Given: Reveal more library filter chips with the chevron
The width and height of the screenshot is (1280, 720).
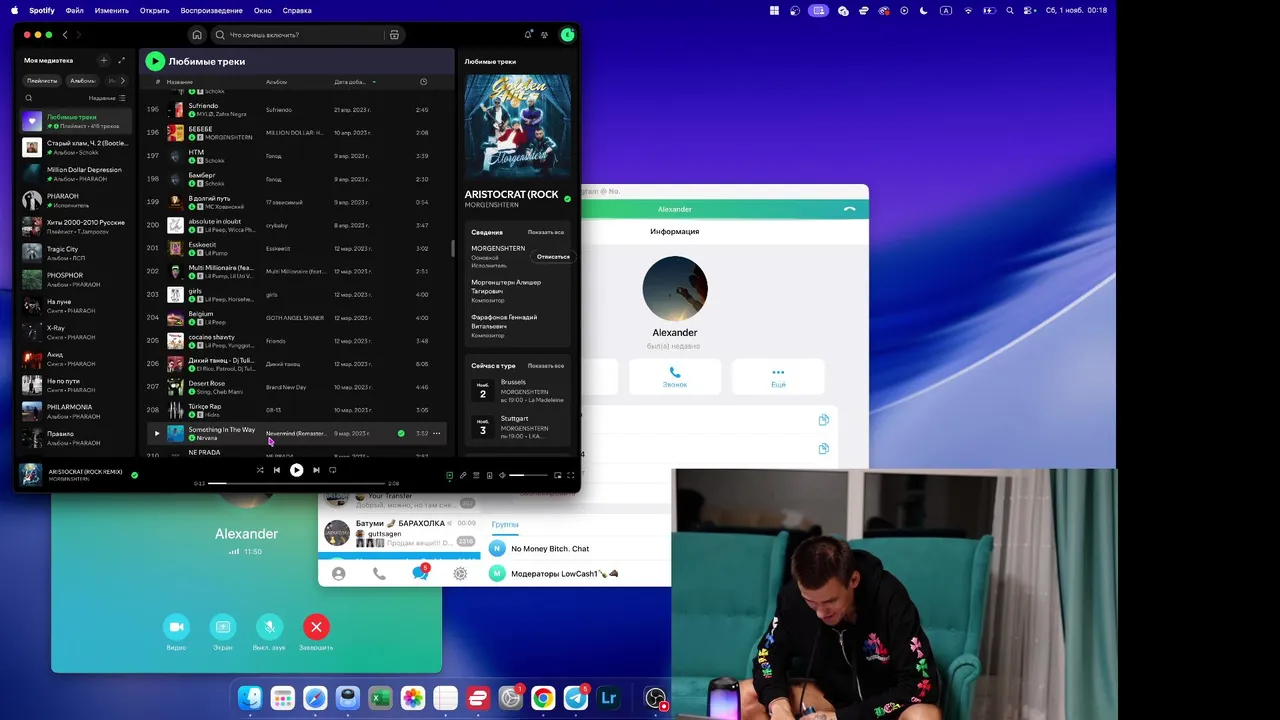Looking at the screenshot, I should 123,80.
